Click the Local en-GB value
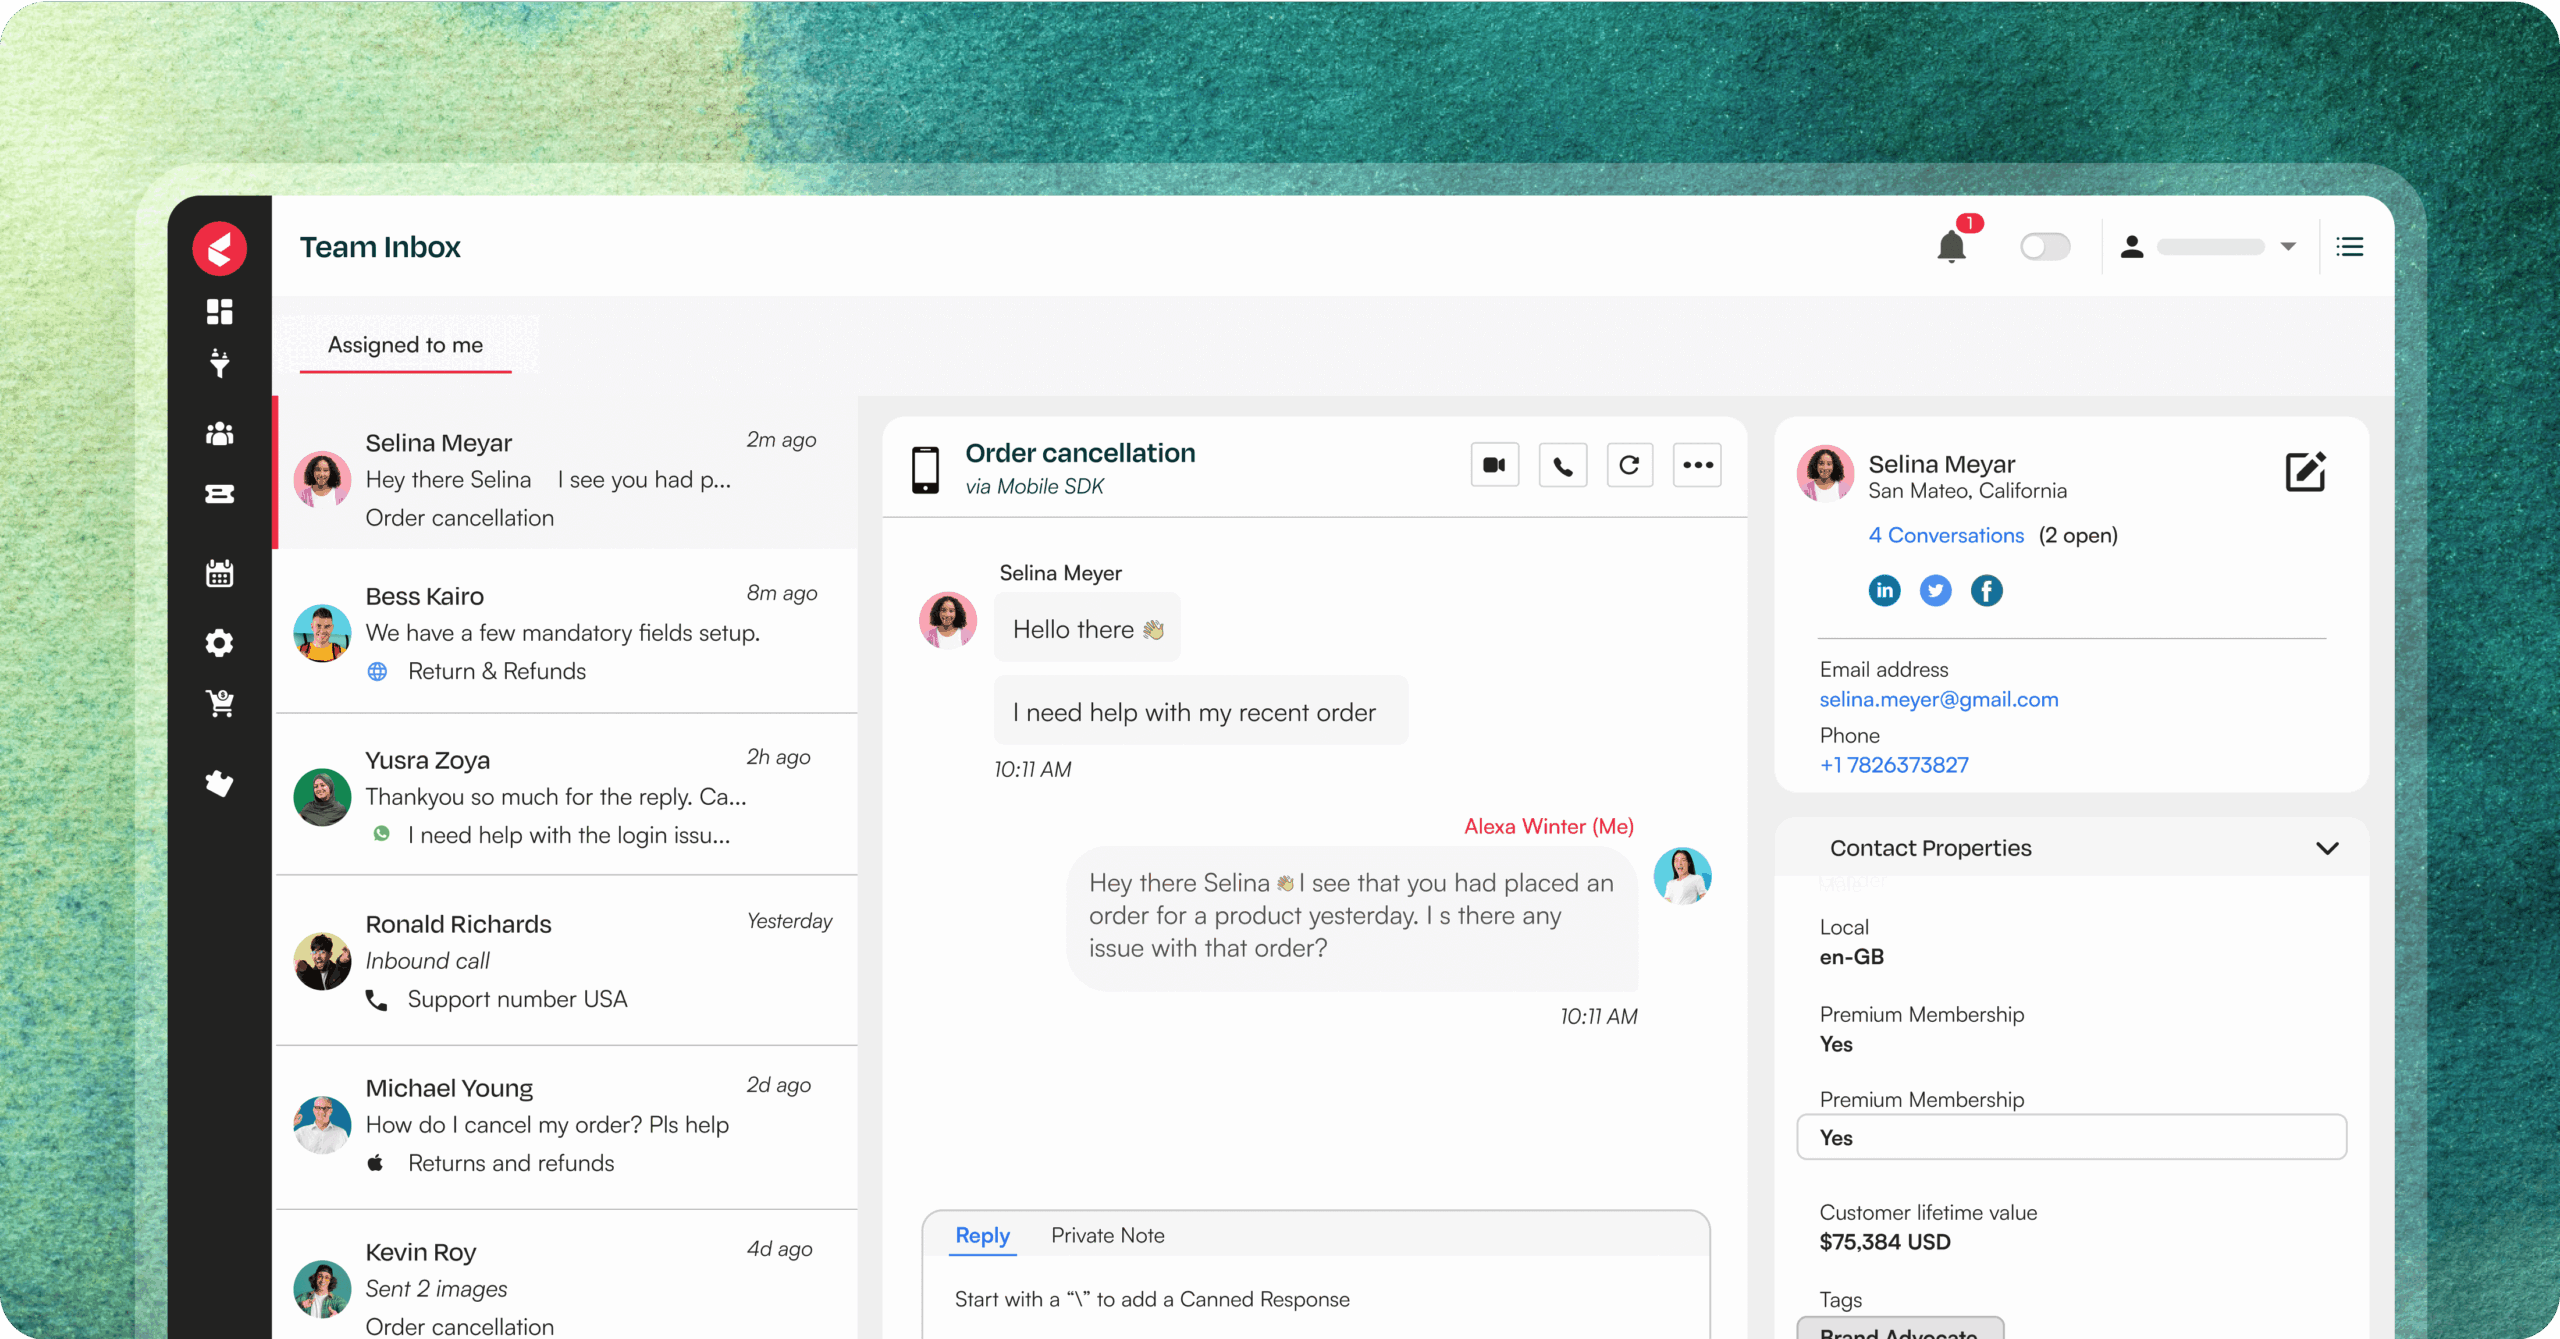Viewport: 2560px width, 1339px height. 1851,957
